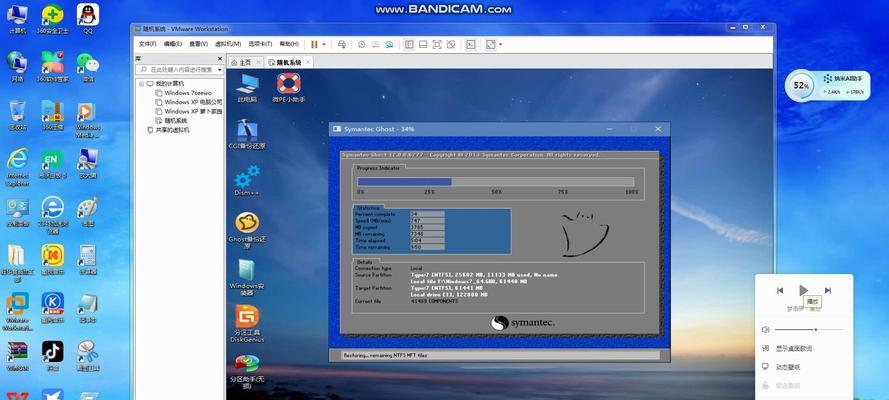The width and height of the screenshot is (889, 400).
Task: Click 显示桌面歌词 option
Action: point(794,348)
